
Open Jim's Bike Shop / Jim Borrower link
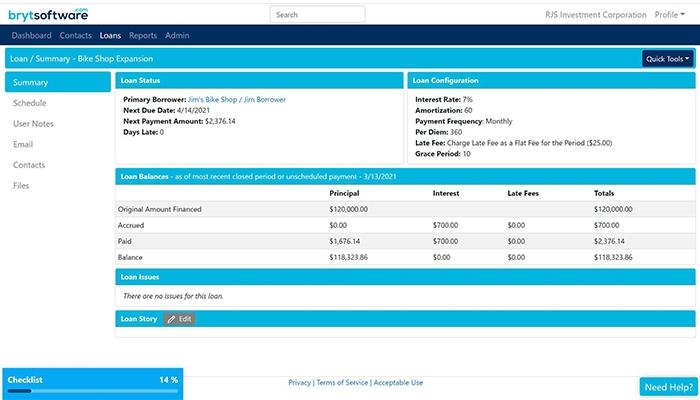237,100
